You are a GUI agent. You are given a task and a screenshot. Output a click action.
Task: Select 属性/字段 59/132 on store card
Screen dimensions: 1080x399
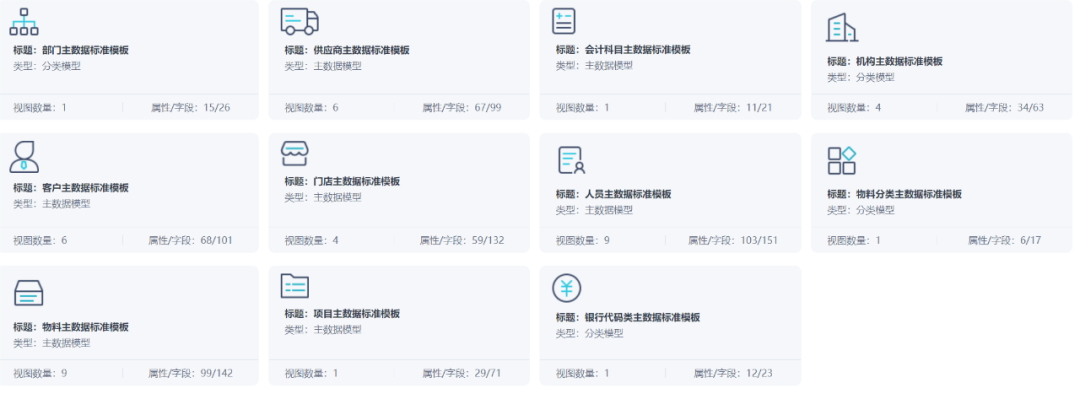(x=462, y=241)
